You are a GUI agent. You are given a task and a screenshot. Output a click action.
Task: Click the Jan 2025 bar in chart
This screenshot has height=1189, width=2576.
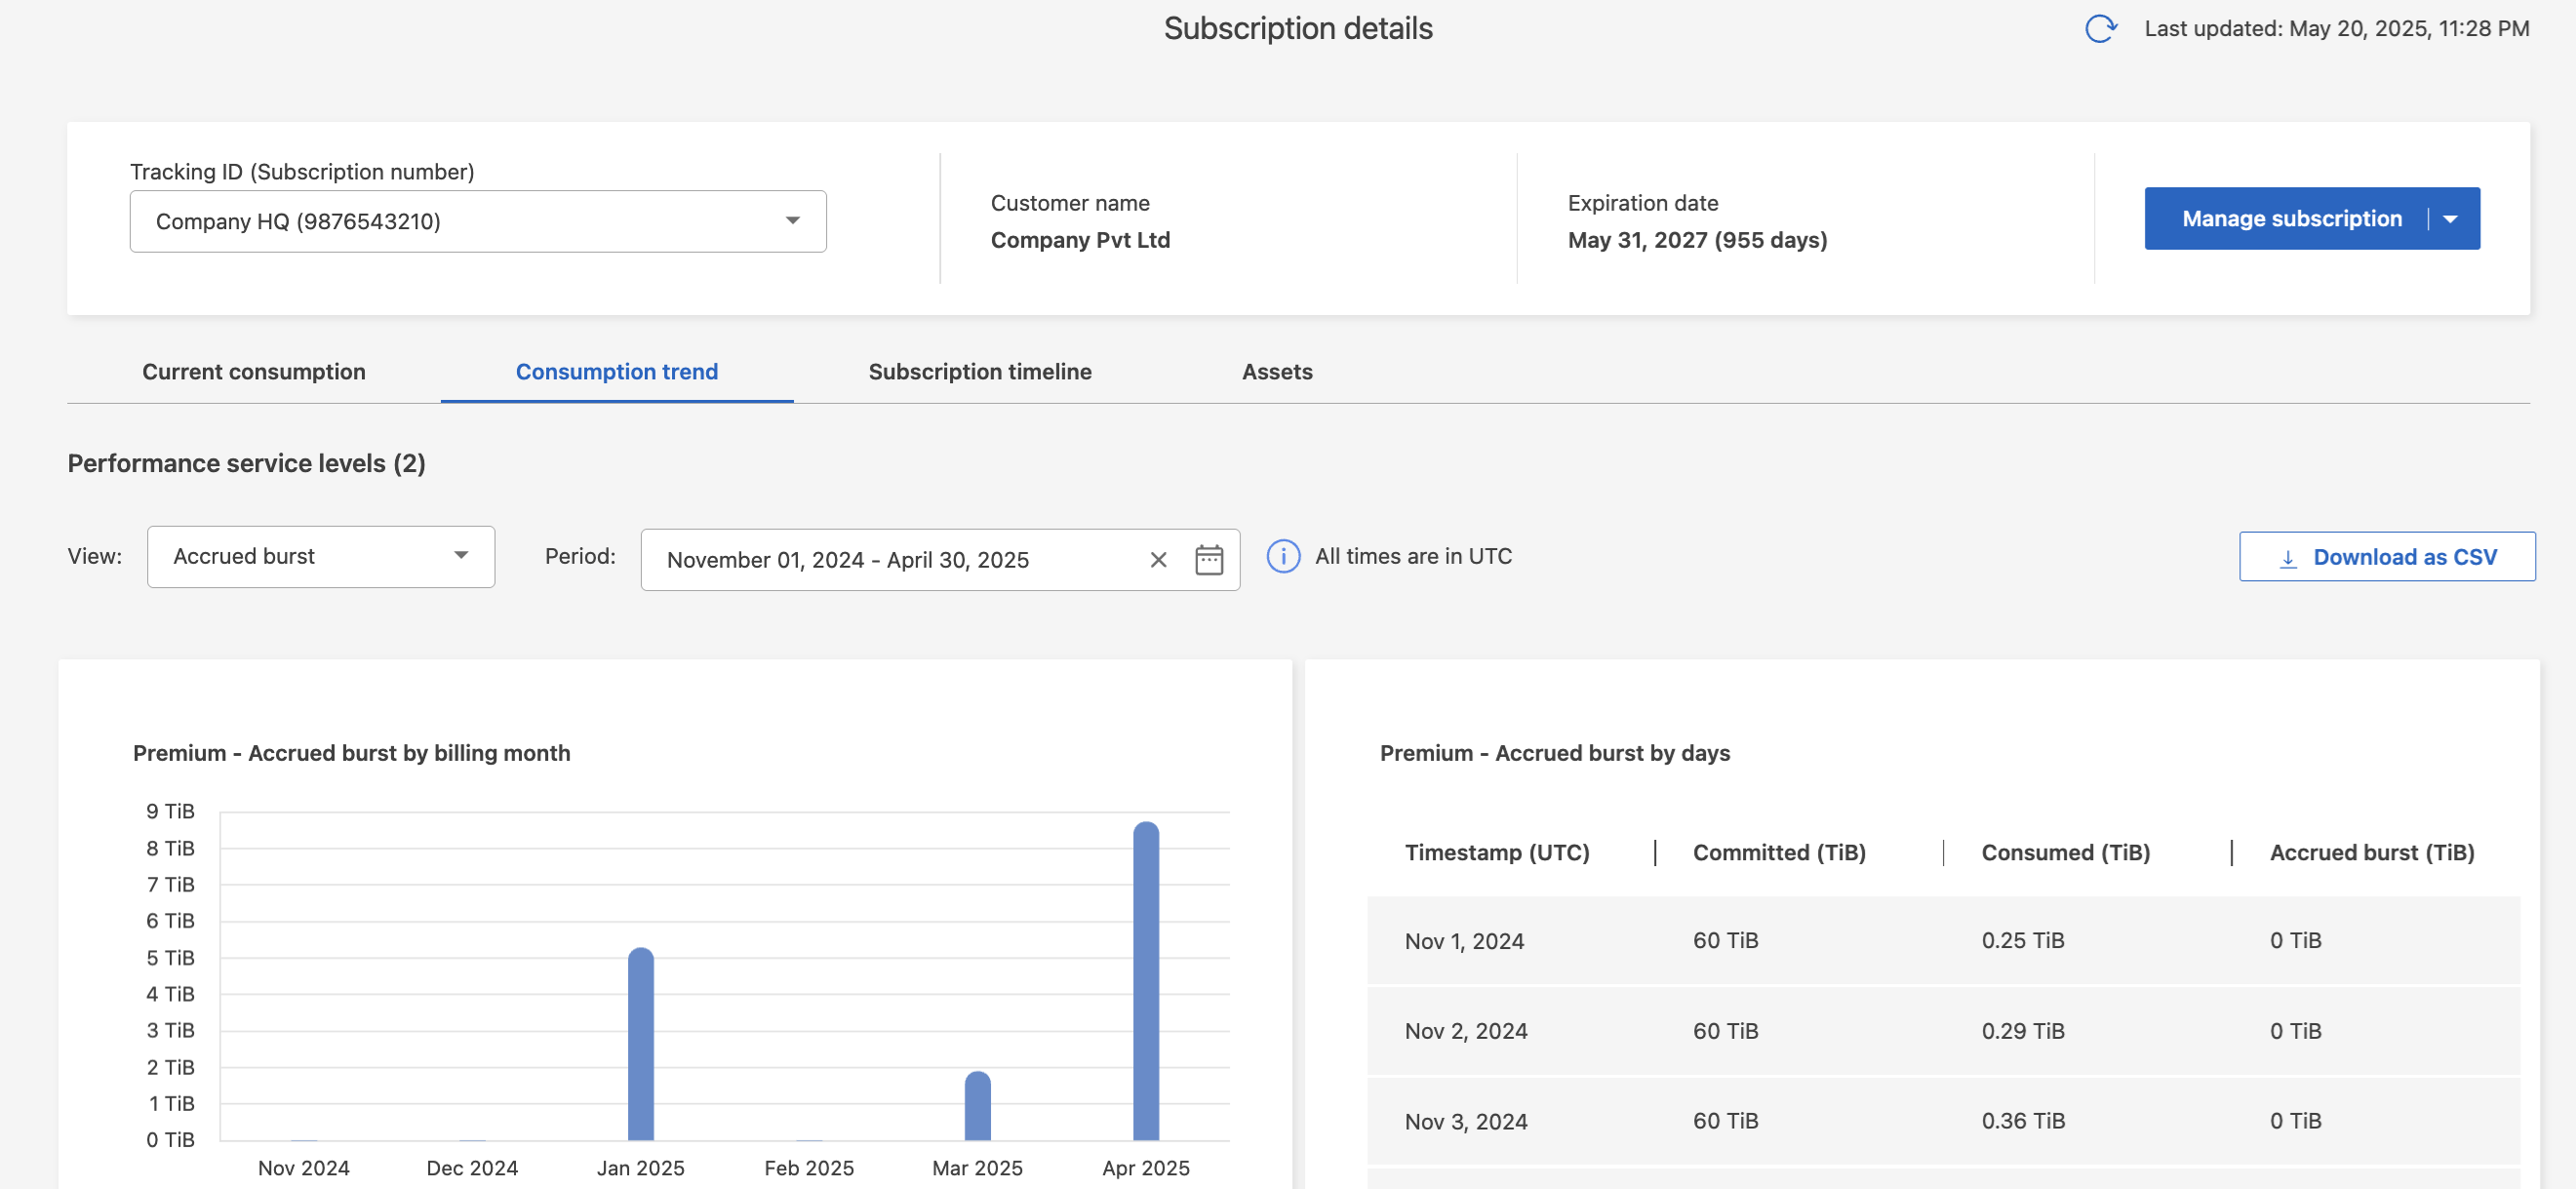click(x=640, y=1045)
